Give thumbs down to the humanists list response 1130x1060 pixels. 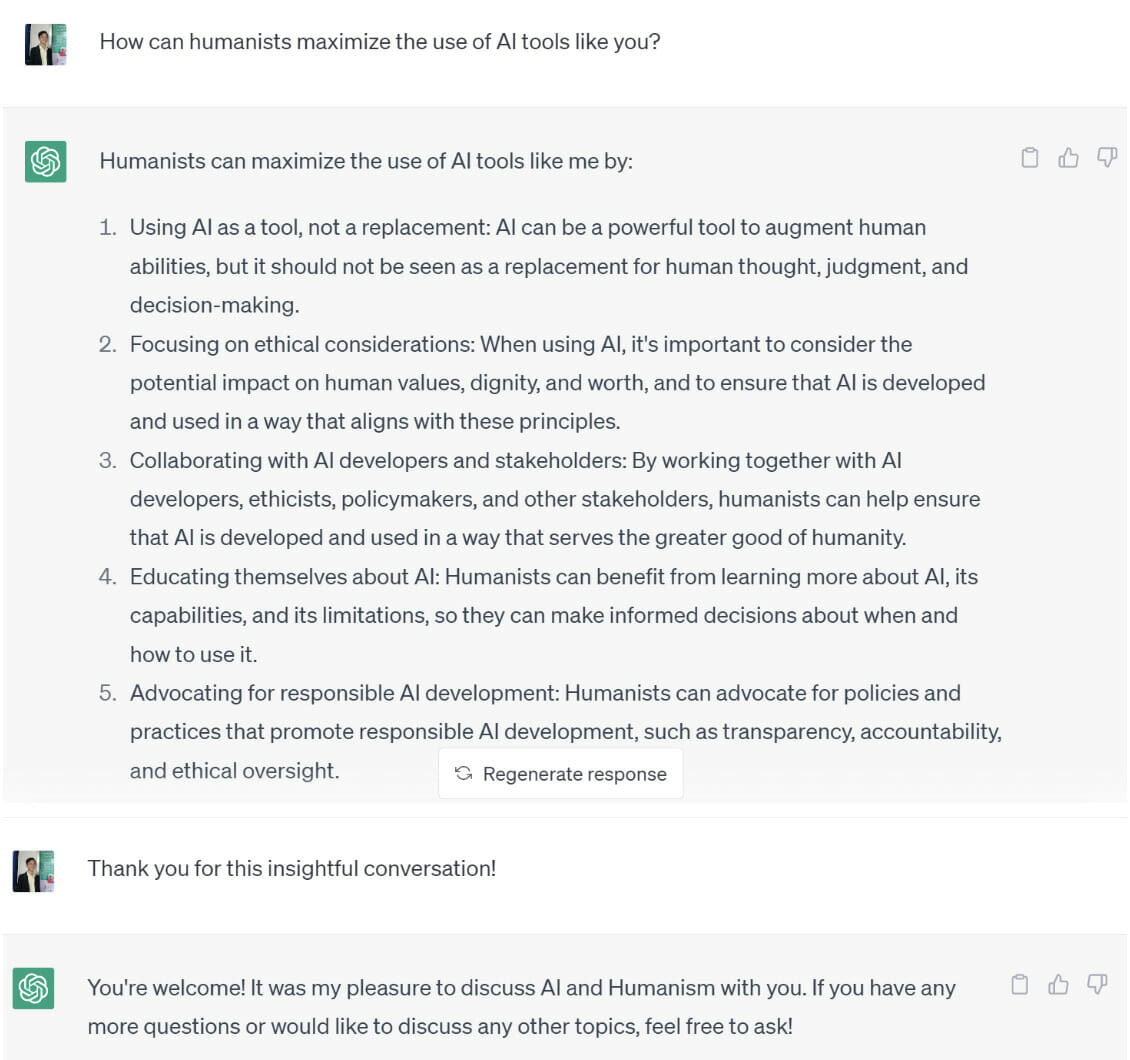[1106, 158]
